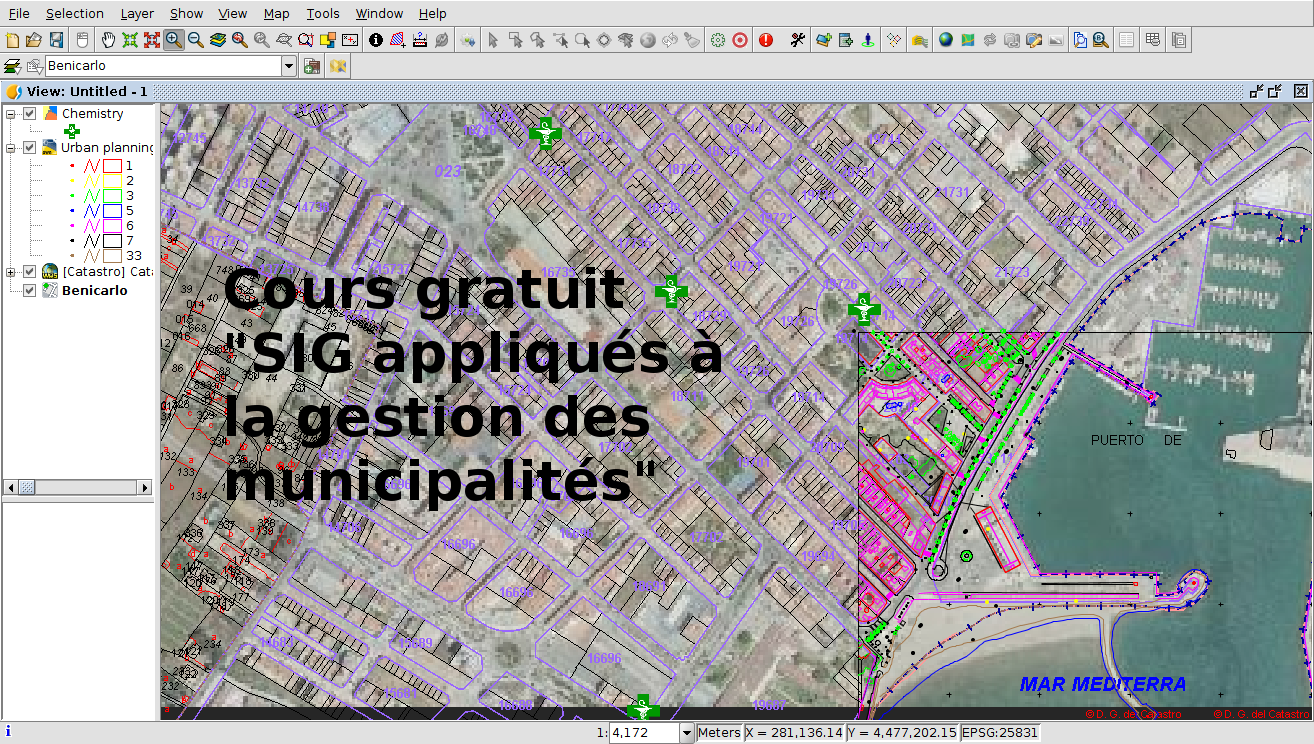The height and width of the screenshot is (744, 1314).
Task: Select the Benicarlo layer name
Action: tap(95, 291)
